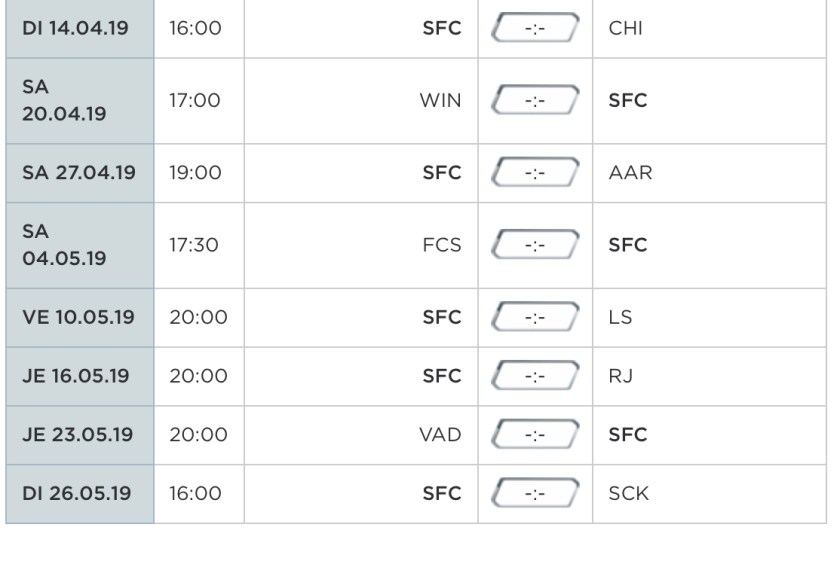This screenshot has width=840, height=570.
Task: Click the SFC vs SCK score box
Action: click(535, 493)
